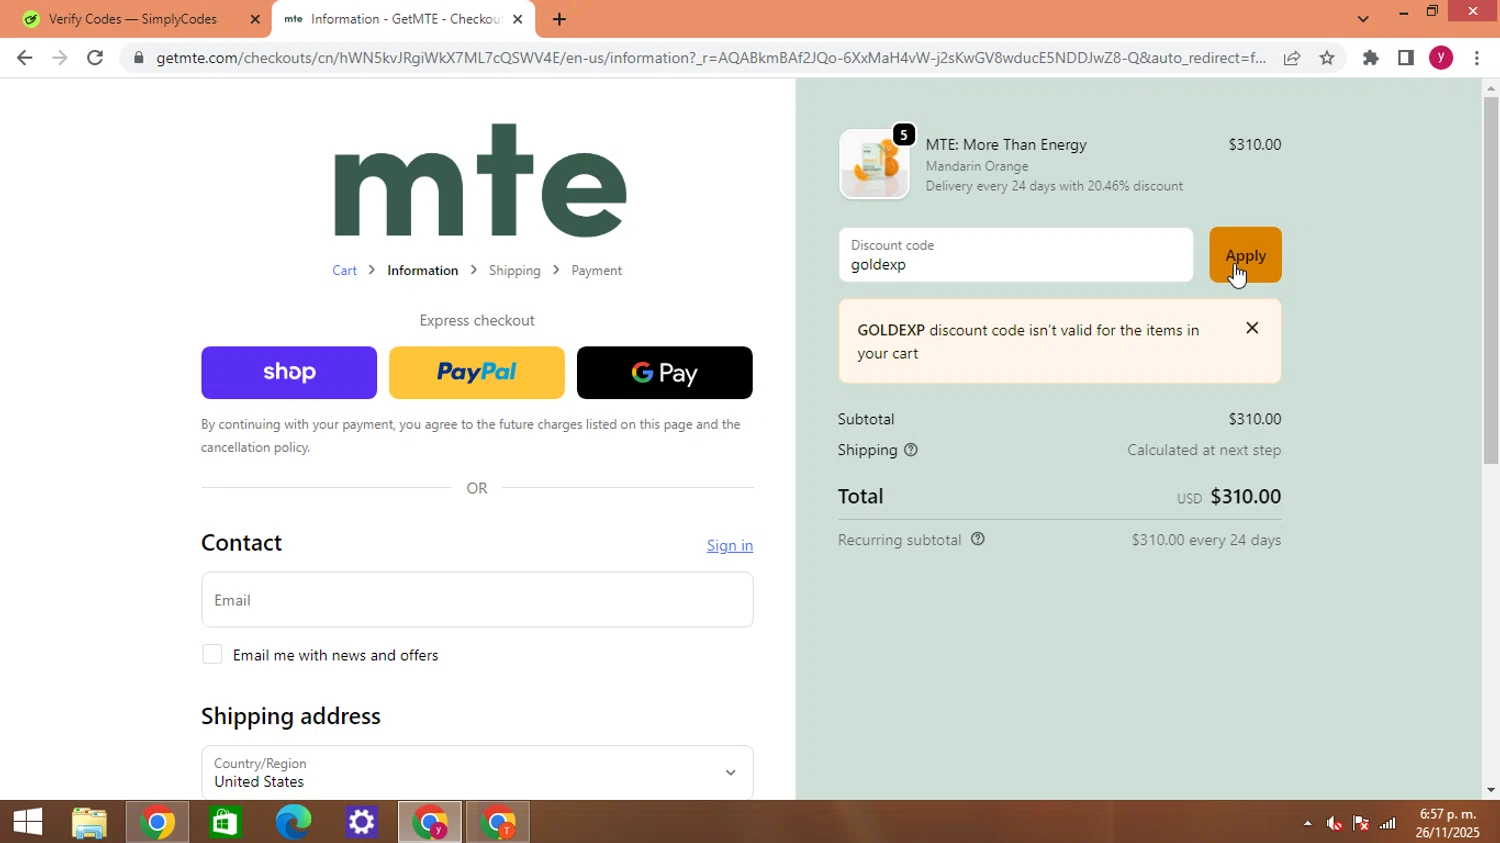Click the Discount code input field
Viewport: 1500px width, 843px height.
1016,255
